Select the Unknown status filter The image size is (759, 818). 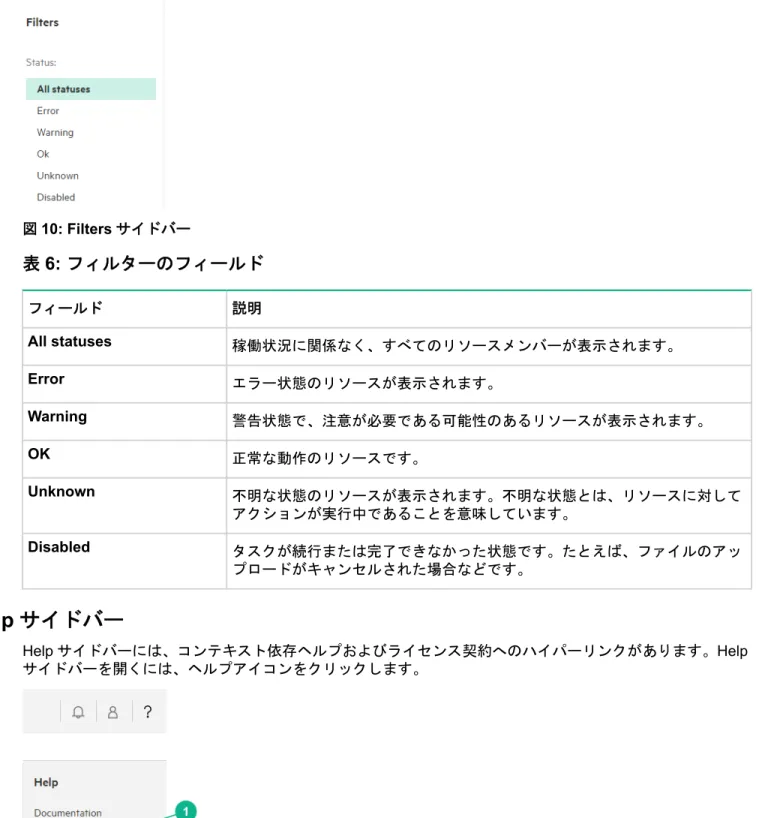click(57, 176)
